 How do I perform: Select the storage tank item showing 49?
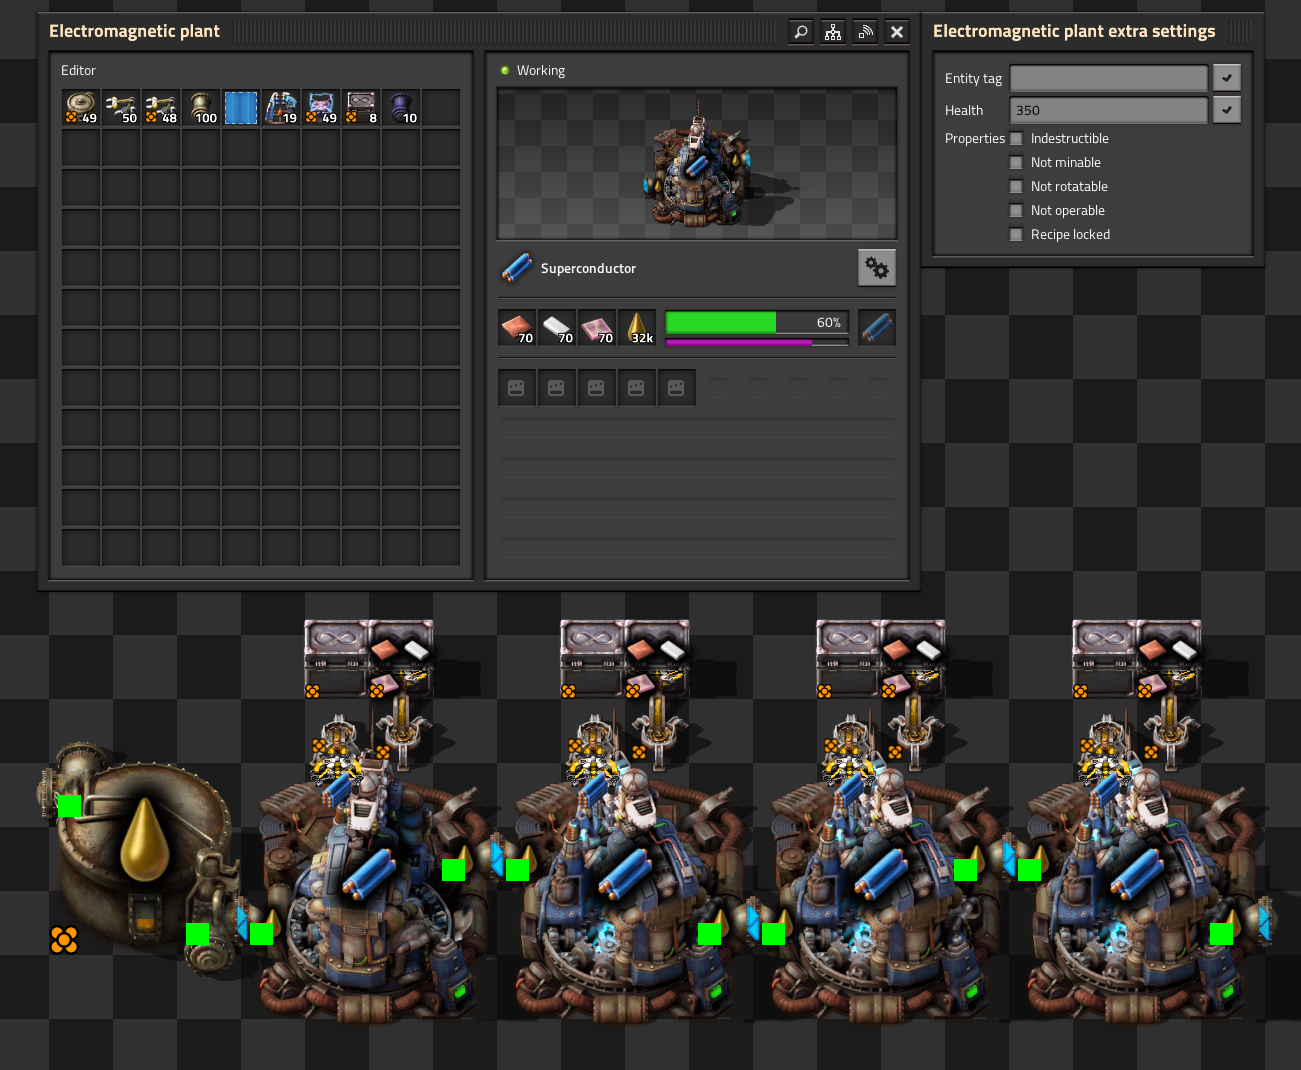point(81,107)
